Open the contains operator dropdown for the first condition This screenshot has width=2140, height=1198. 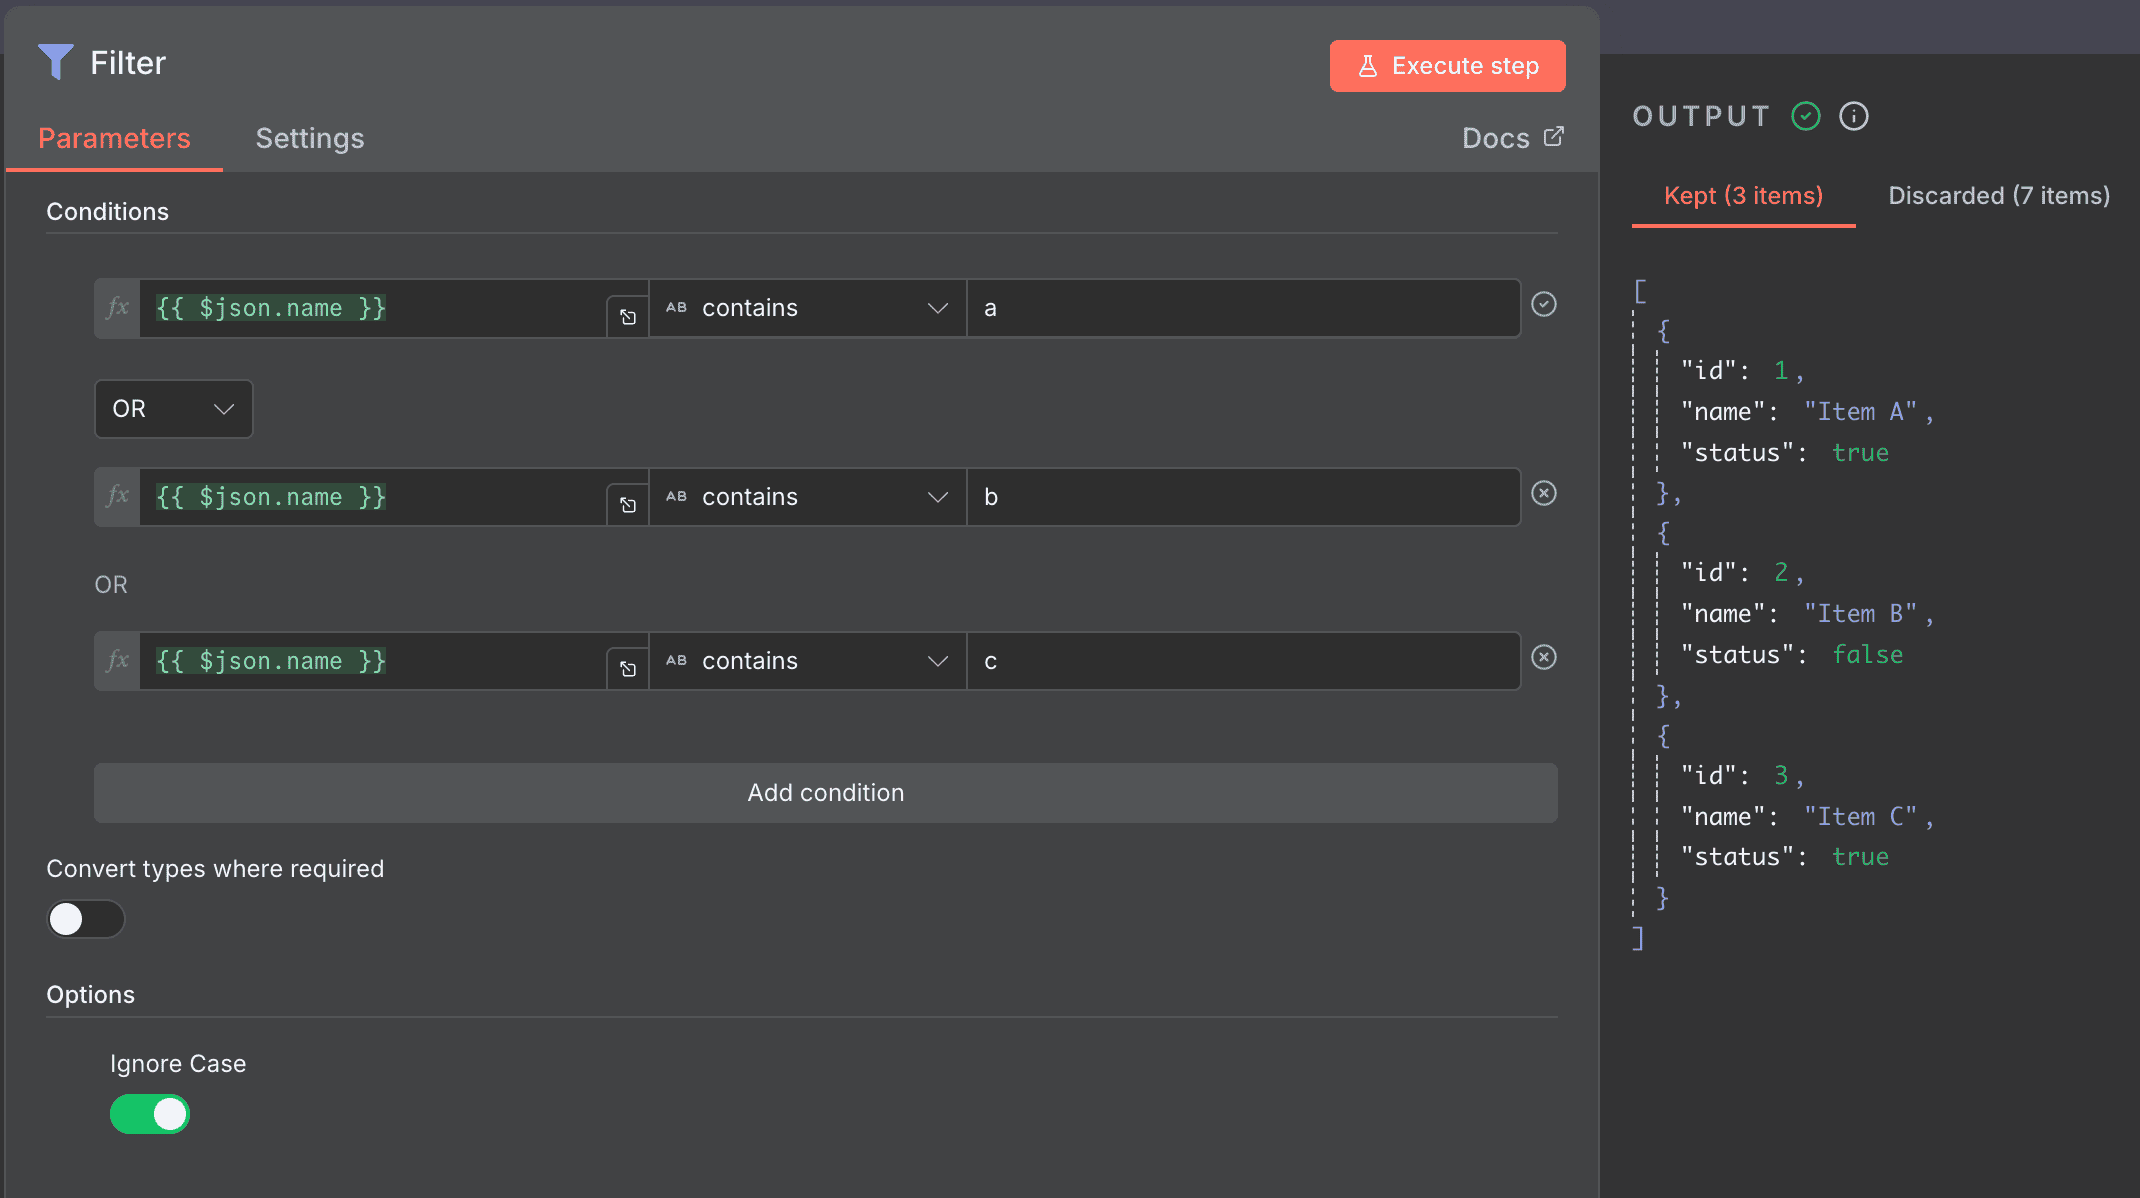(808, 307)
